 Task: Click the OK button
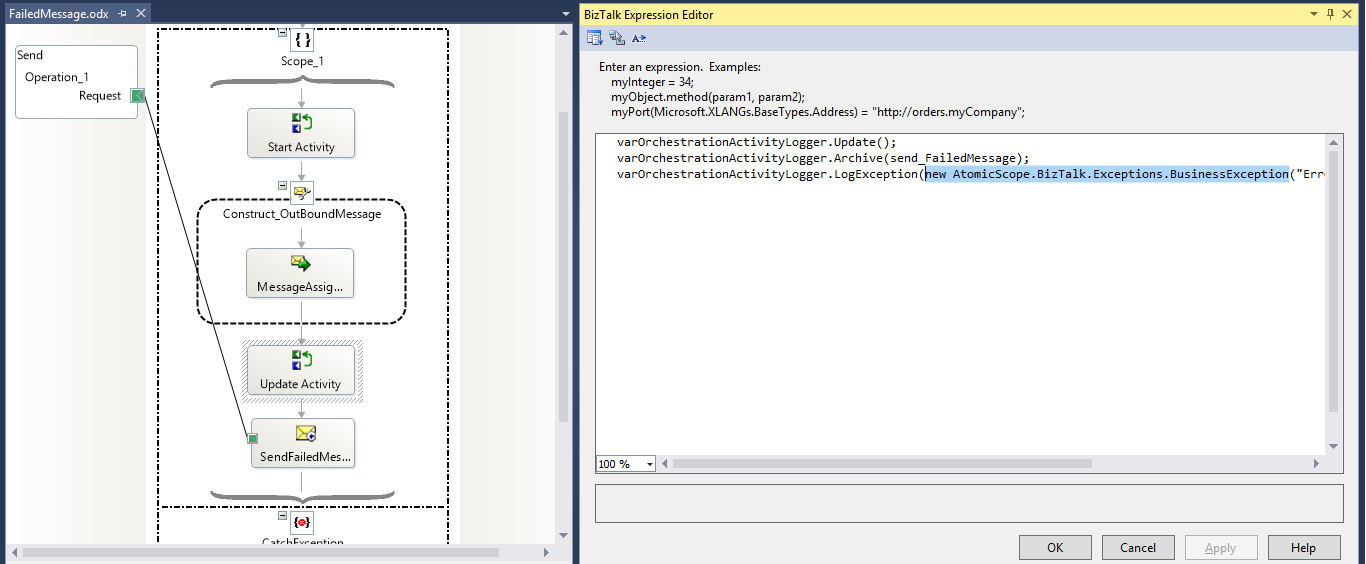pos(1055,548)
